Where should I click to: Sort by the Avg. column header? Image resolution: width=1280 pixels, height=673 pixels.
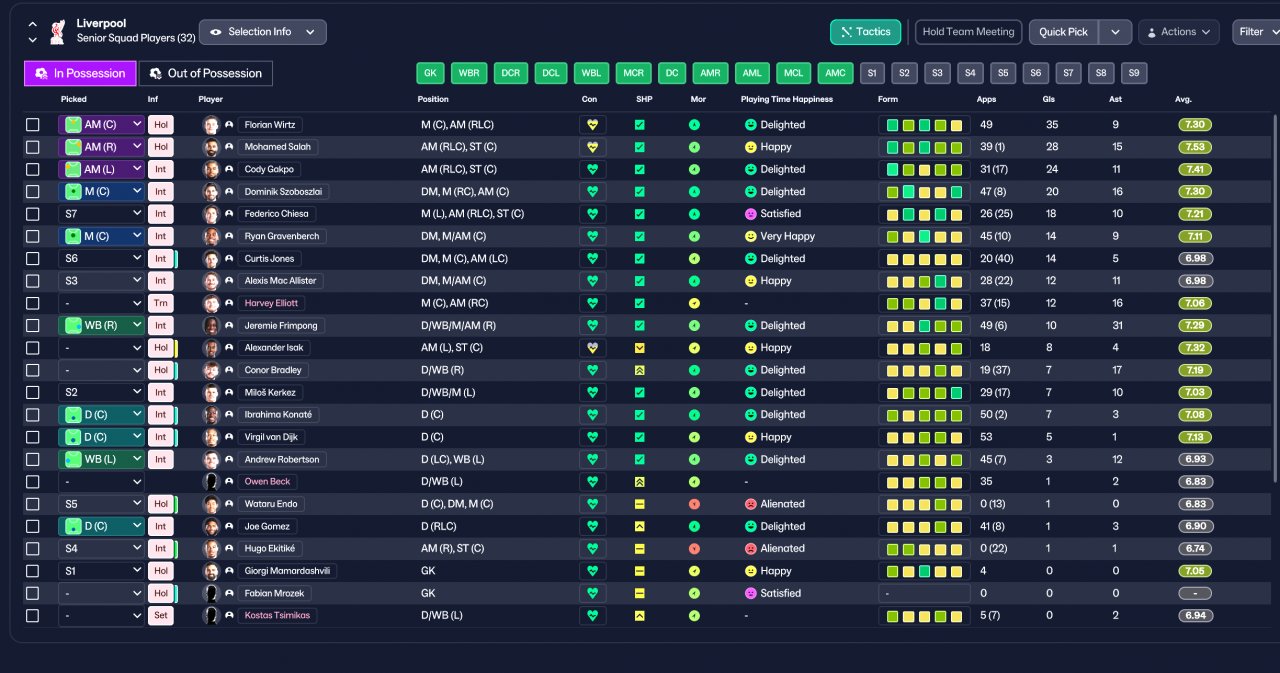point(1183,99)
